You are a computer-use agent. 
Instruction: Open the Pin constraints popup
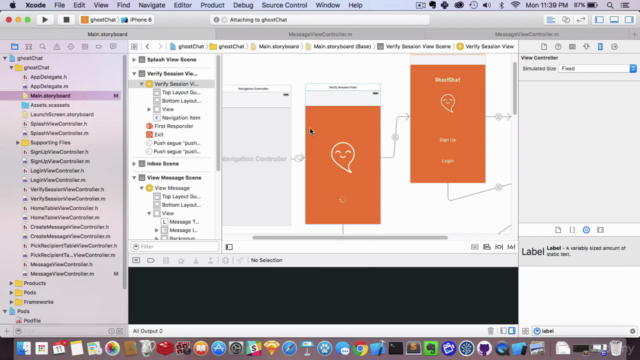pos(499,247)
